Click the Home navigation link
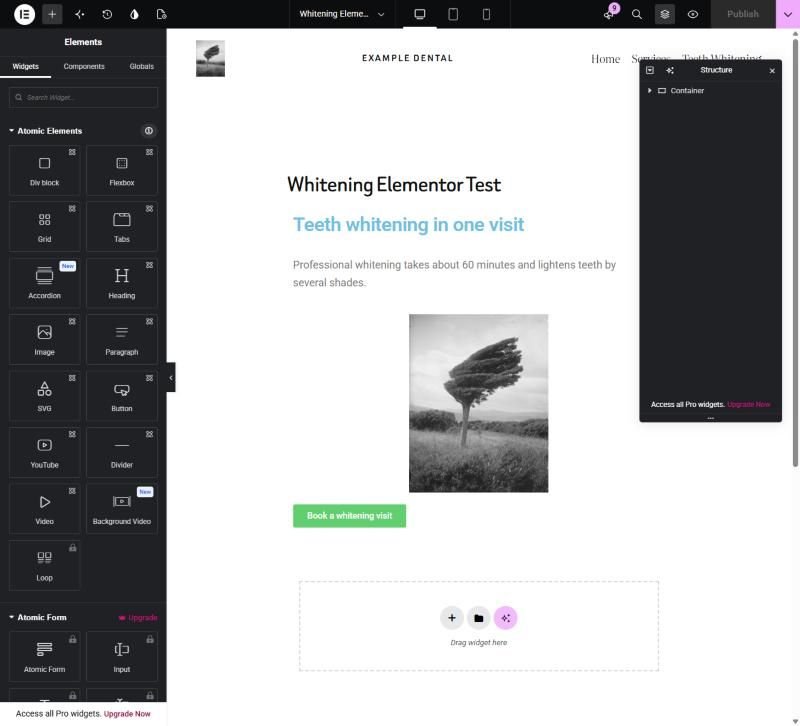Screen dimensions: 800x726 pos(605,59)
